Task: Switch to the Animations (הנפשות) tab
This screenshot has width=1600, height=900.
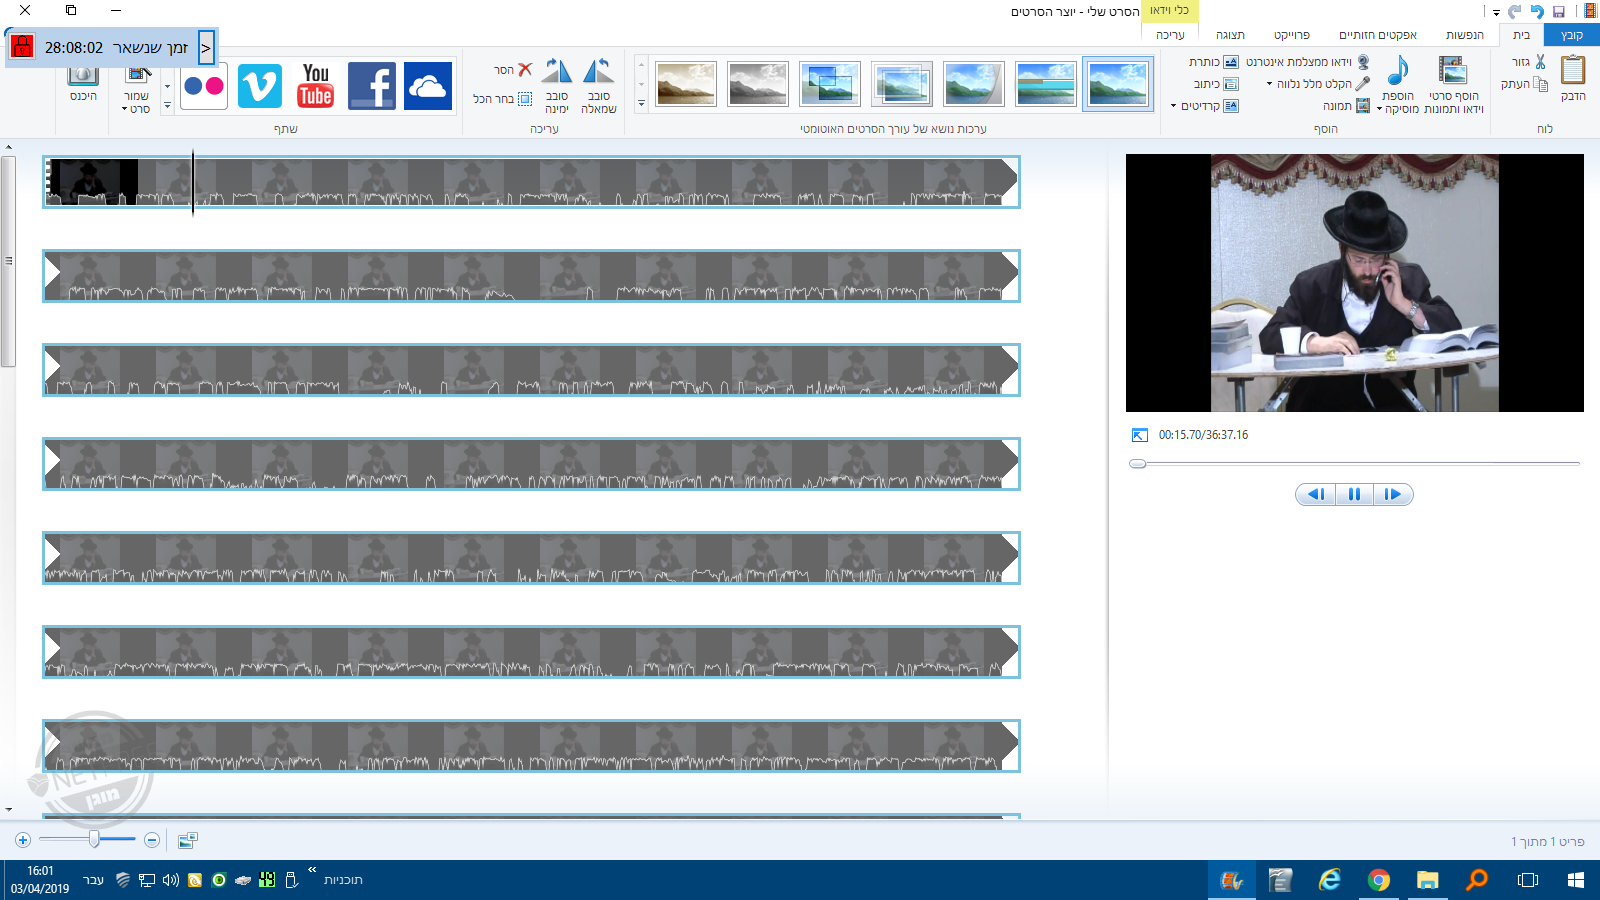Action: [x=1465, y=35]
